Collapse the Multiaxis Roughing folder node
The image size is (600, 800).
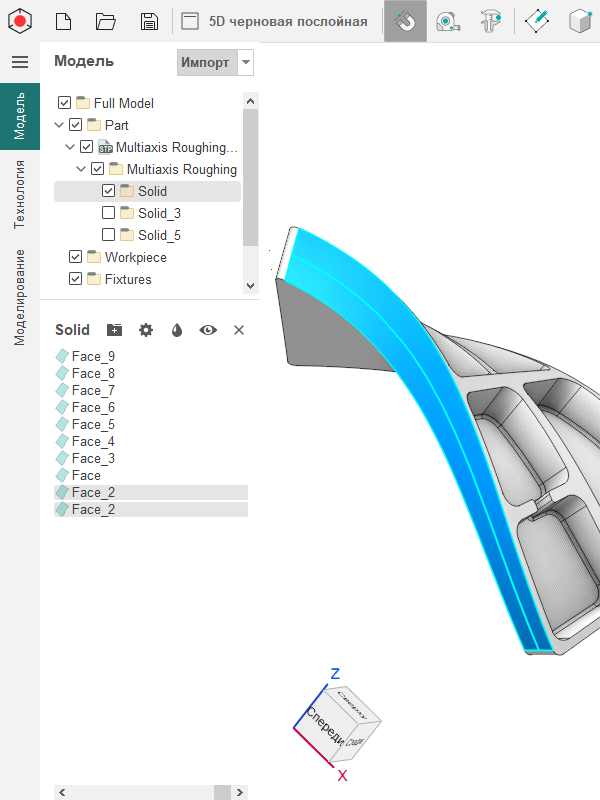tap(81, 169)
